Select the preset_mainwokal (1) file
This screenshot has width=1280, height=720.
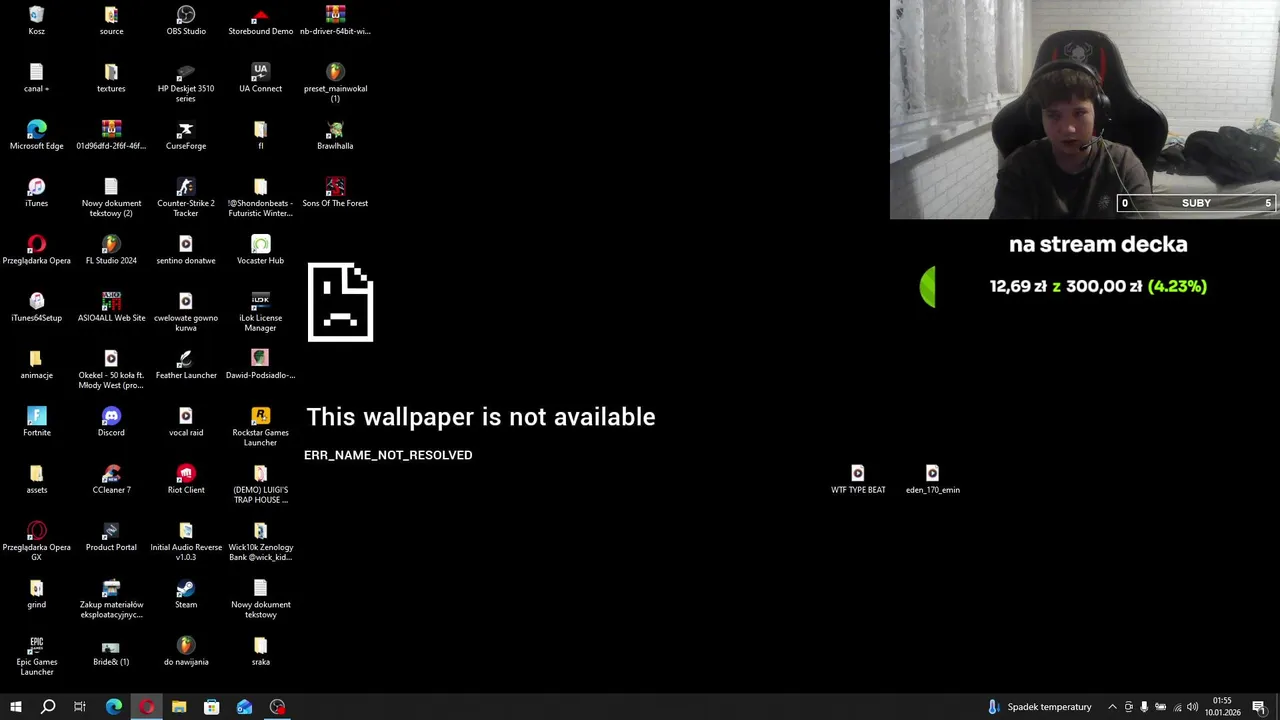coord(335,83)
